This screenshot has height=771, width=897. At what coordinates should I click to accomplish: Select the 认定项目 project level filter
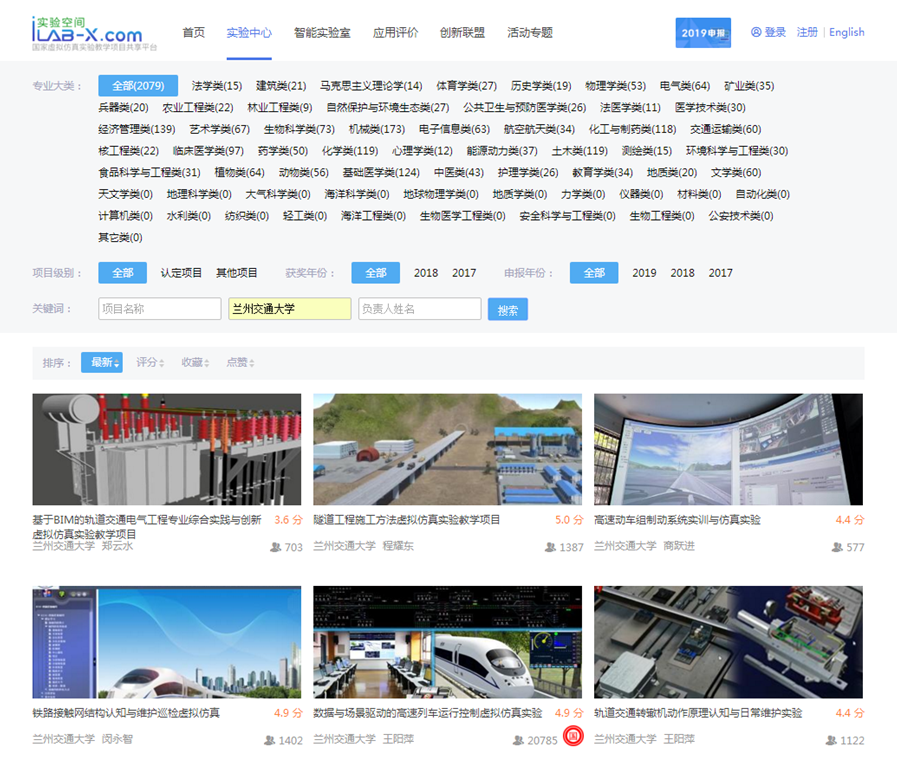pyautogui.click(x=181, y=273)
